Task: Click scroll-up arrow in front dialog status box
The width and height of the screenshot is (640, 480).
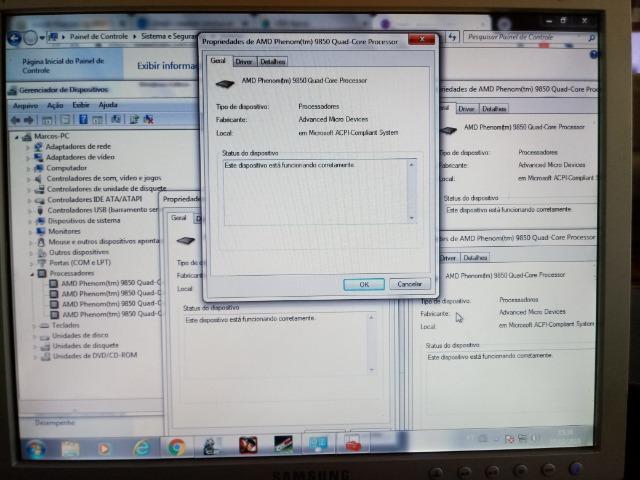Action: (x=412, y=164)
